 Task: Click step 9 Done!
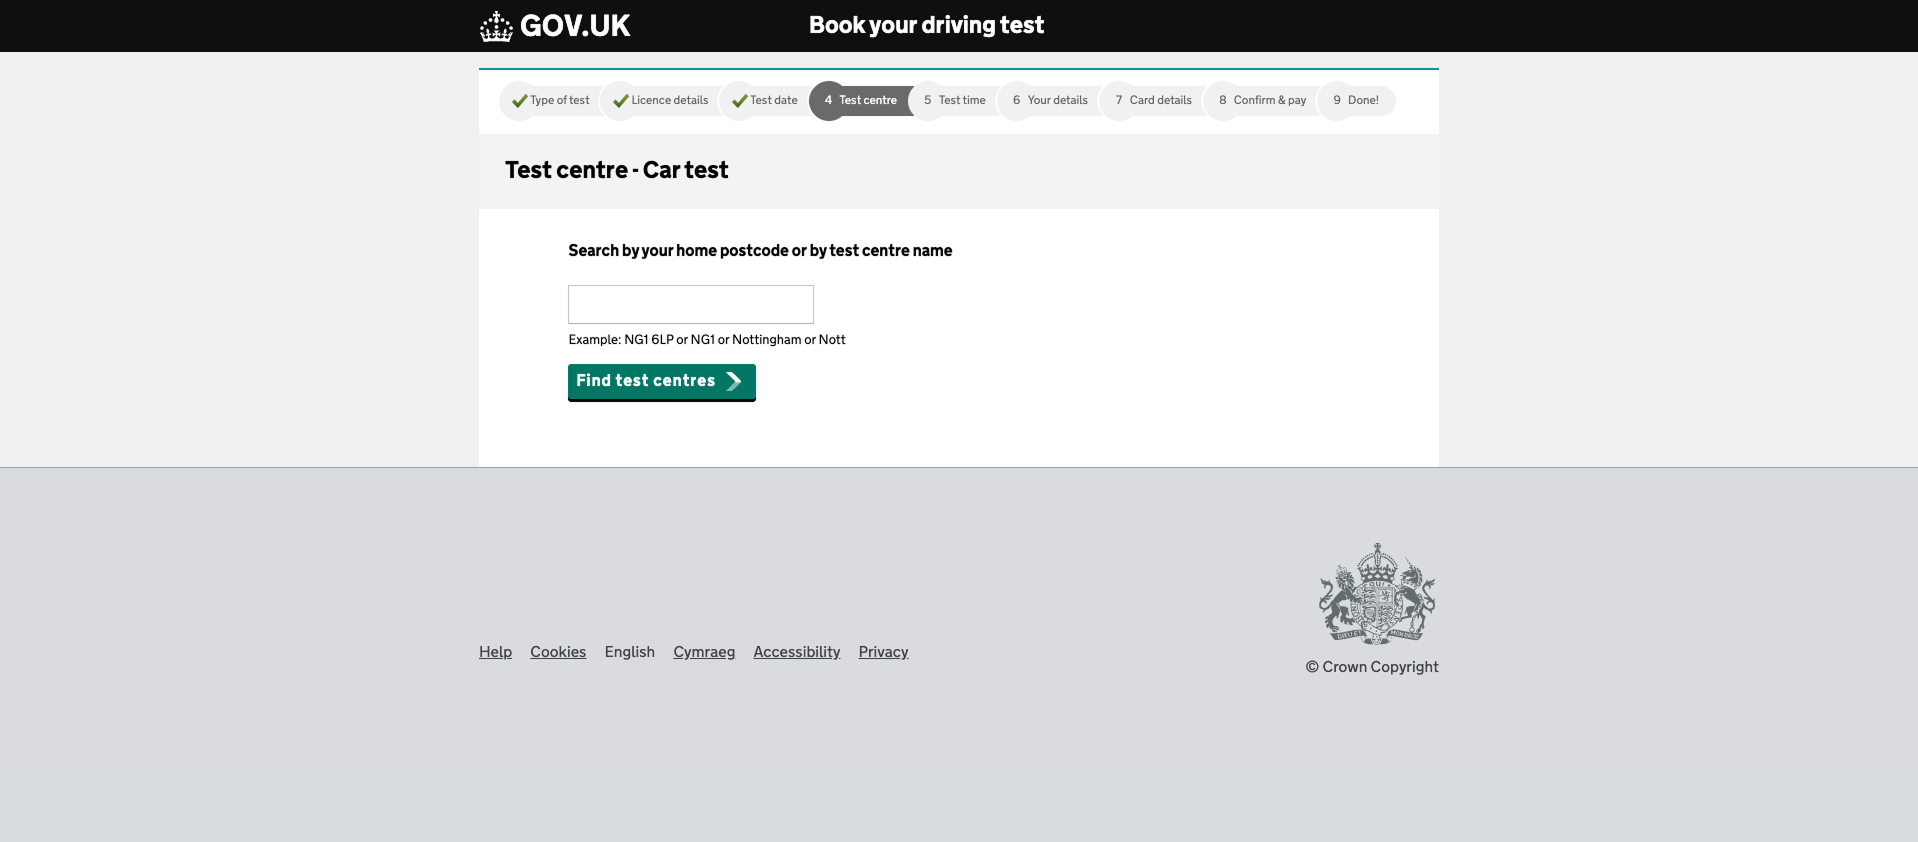click(1356, 101)
